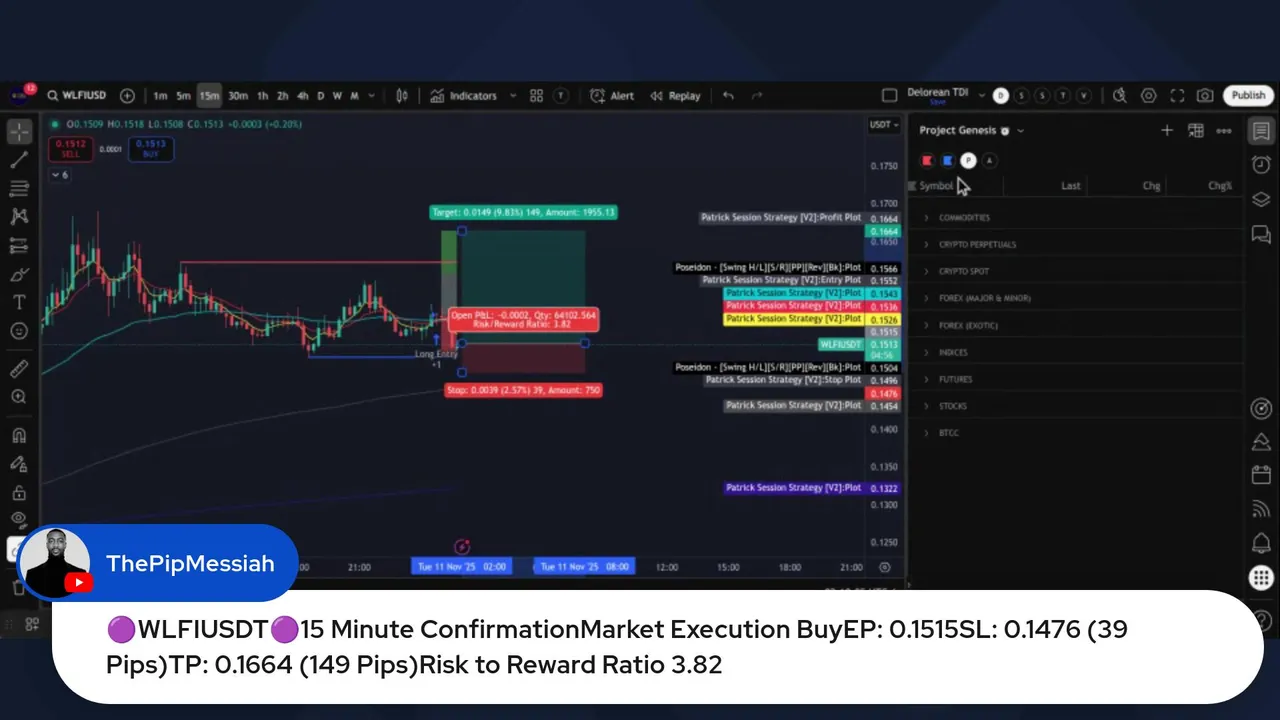The width and height of the screenshot is (1280, 720).
Task: Open the timeframe dropdown arrow after M
Action: coord(372,96)
